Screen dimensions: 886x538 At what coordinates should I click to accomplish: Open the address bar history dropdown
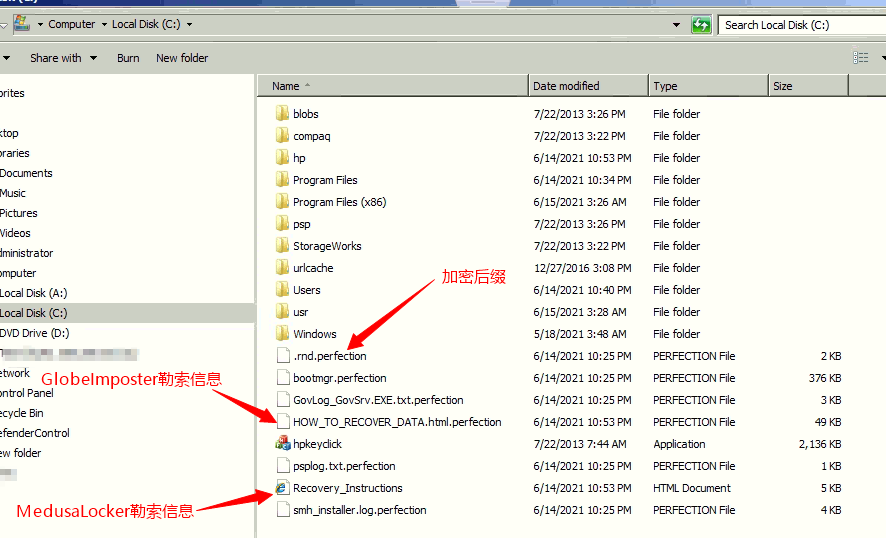coord(676,25)
